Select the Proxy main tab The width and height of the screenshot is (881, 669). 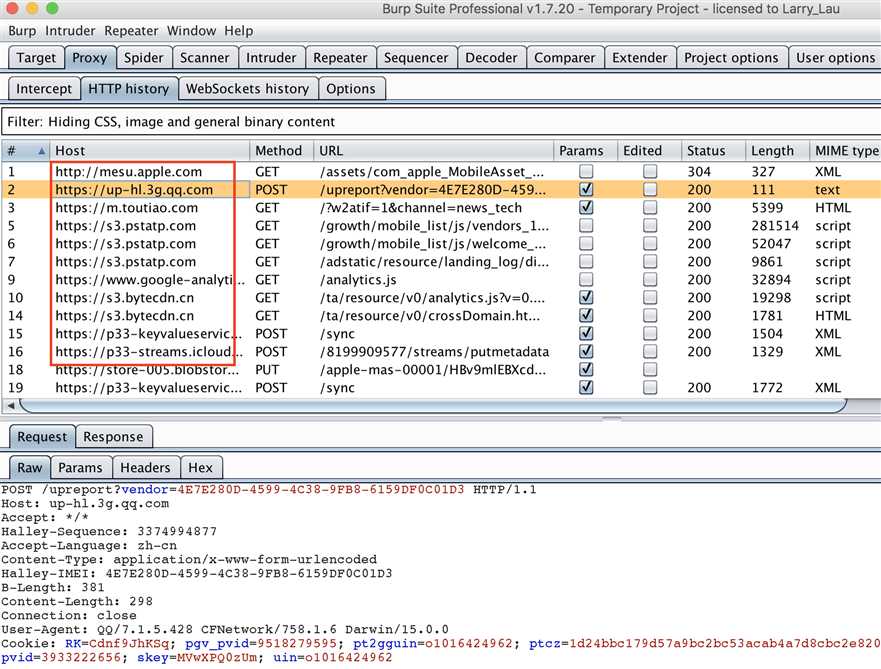click(90, 58)
